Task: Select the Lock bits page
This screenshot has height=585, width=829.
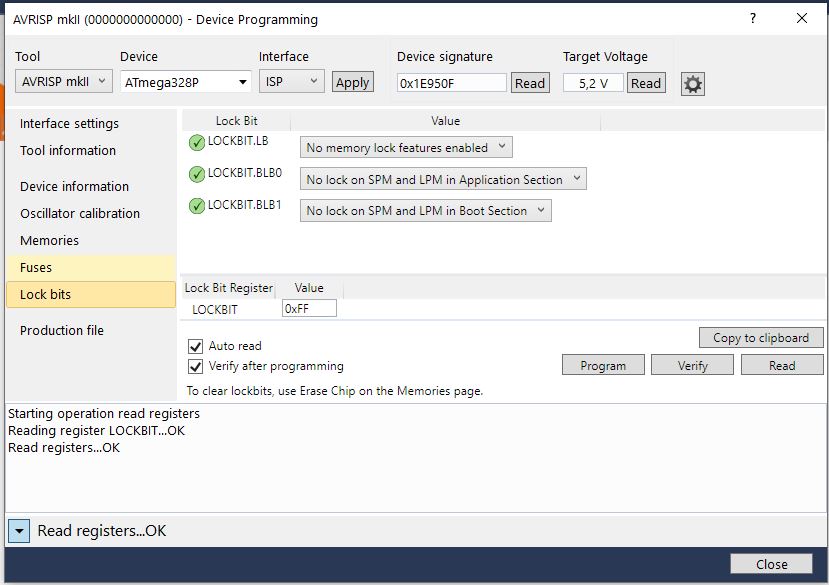Action: 91,295
